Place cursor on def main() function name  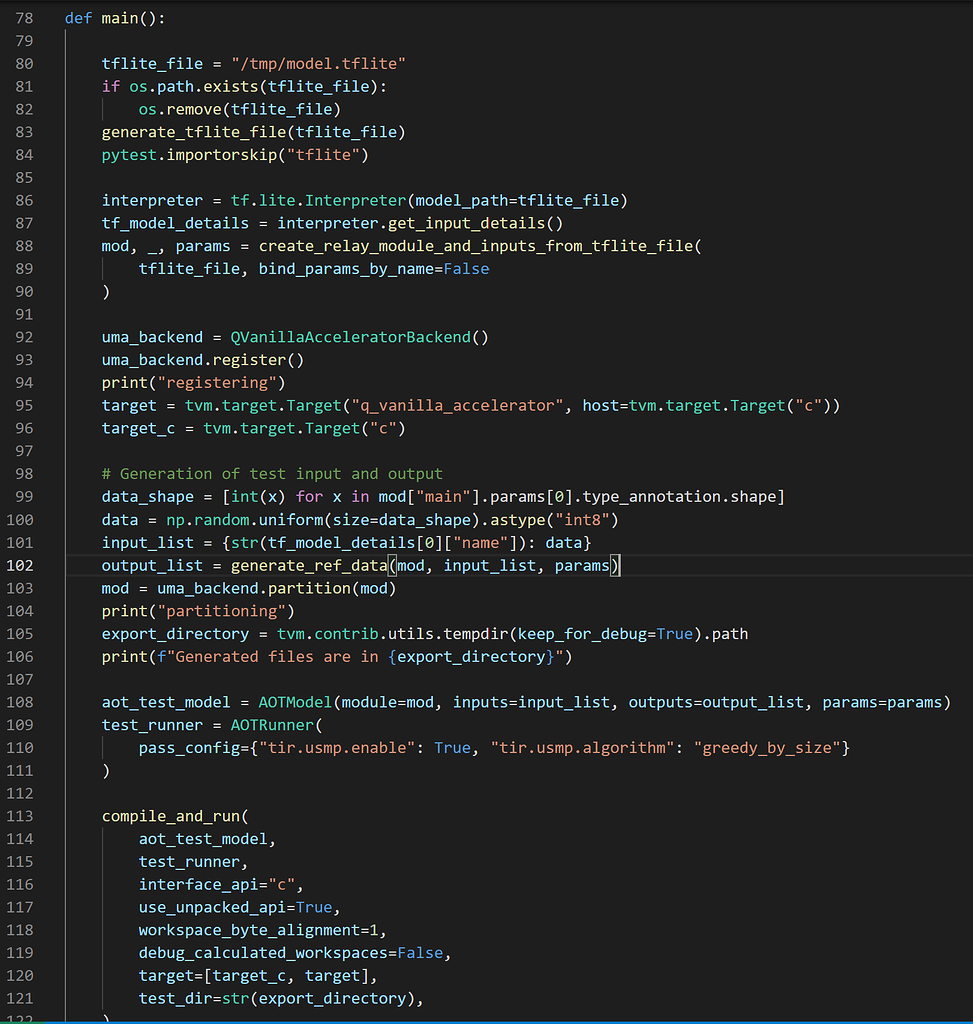(x=119, y=18)
